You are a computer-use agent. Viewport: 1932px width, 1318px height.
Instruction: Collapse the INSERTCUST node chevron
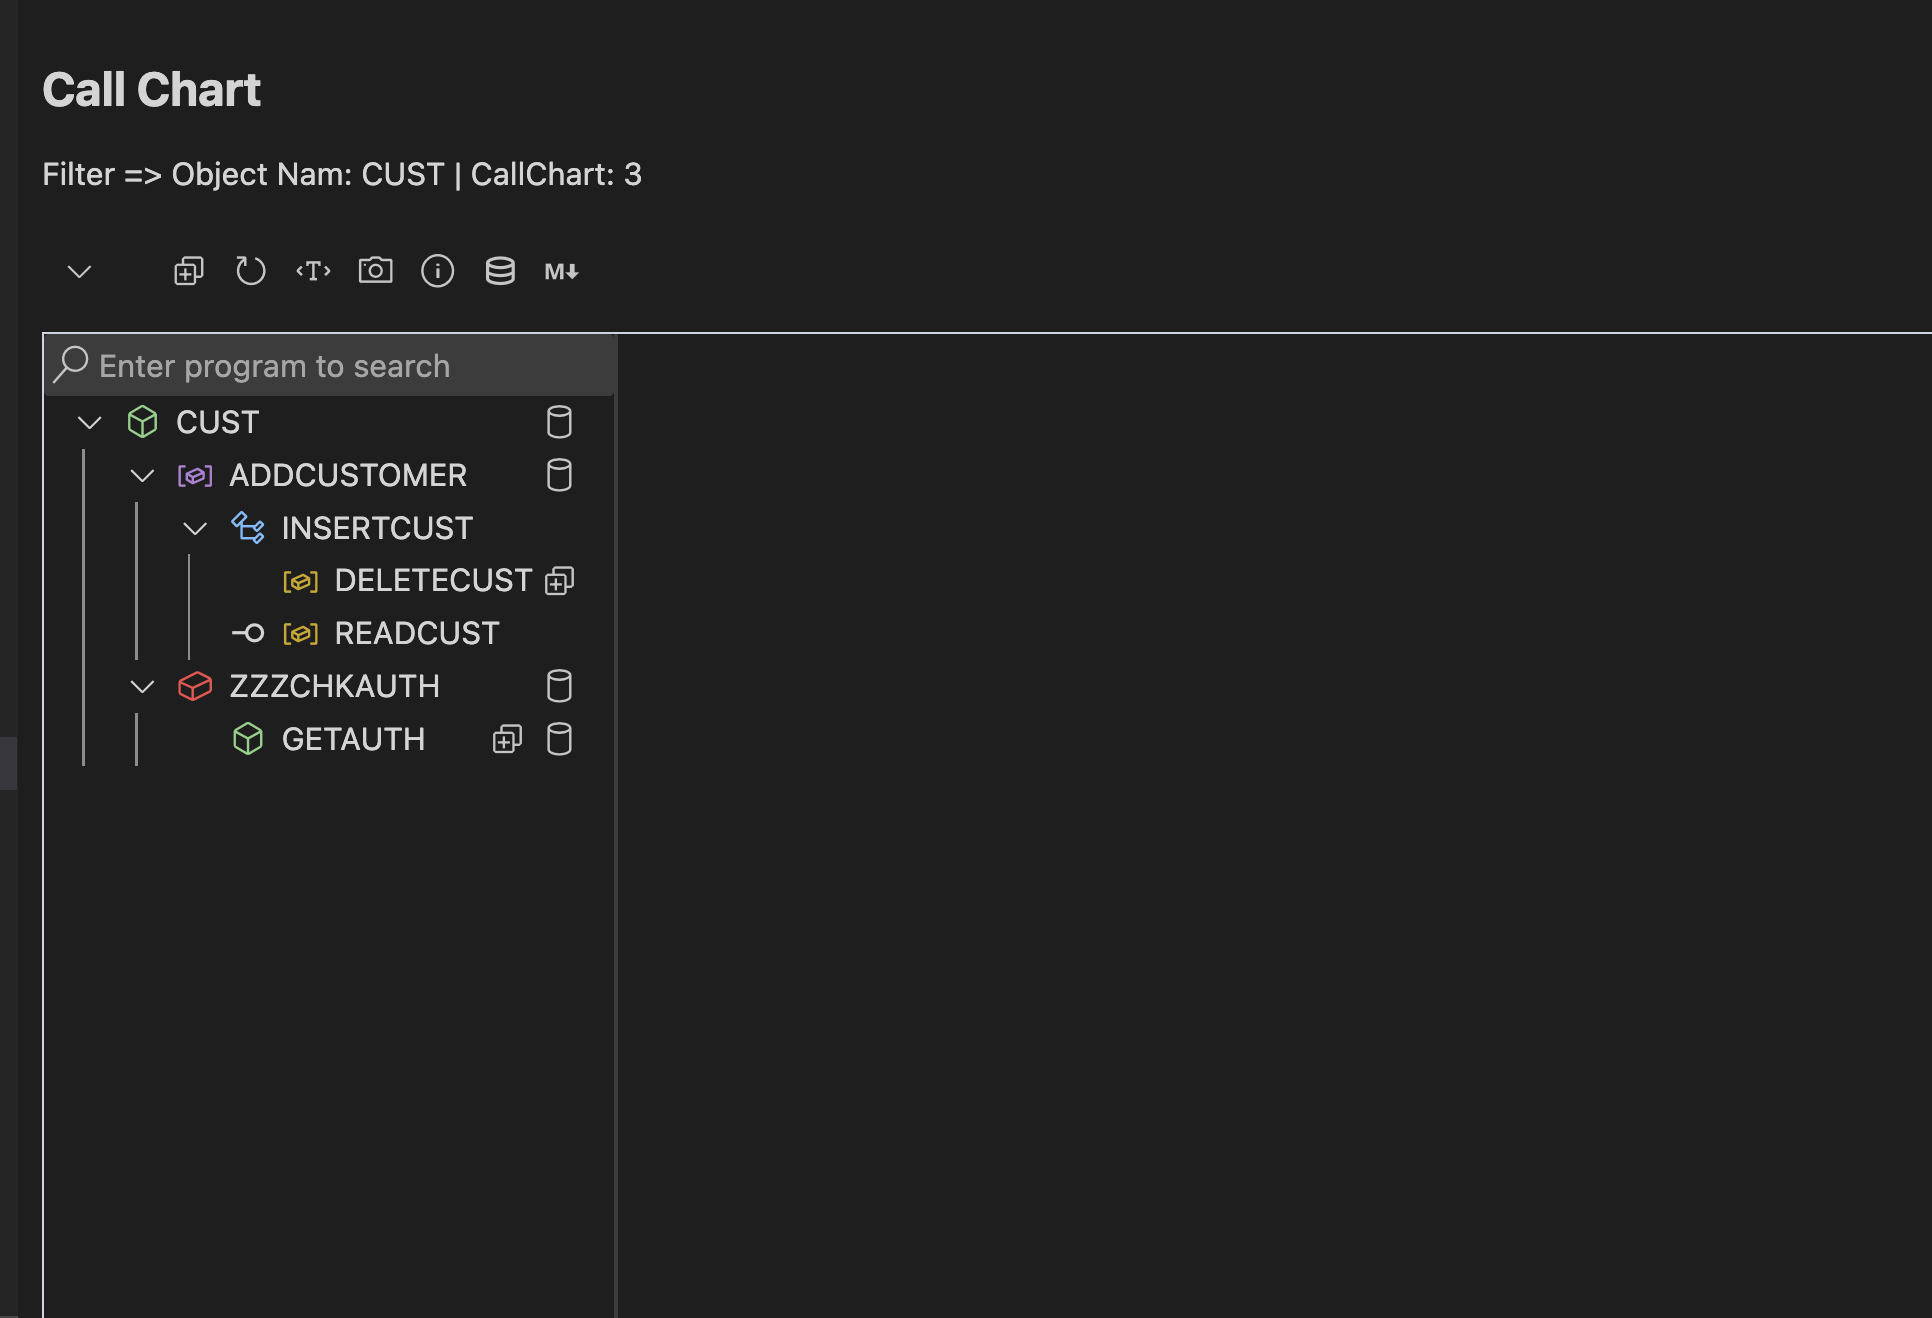[195, 528]
